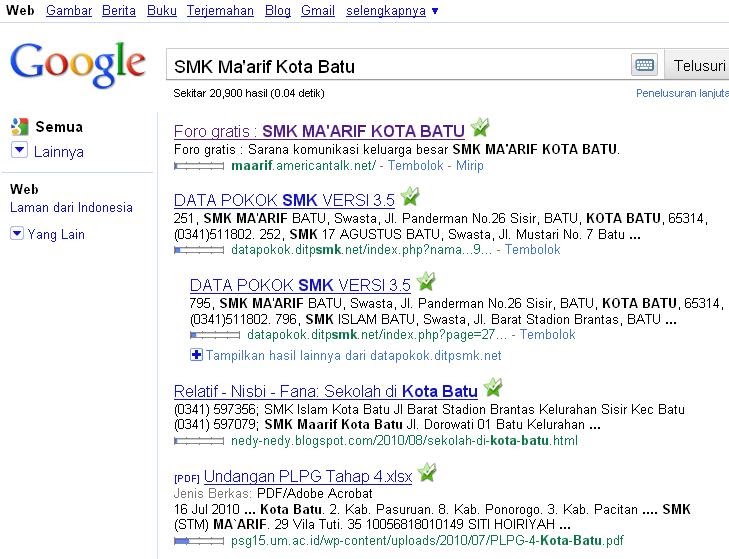729x559 pixels.
Task: Click the [PDF] tag before Undangan PLPG
Action: point(186,478)
